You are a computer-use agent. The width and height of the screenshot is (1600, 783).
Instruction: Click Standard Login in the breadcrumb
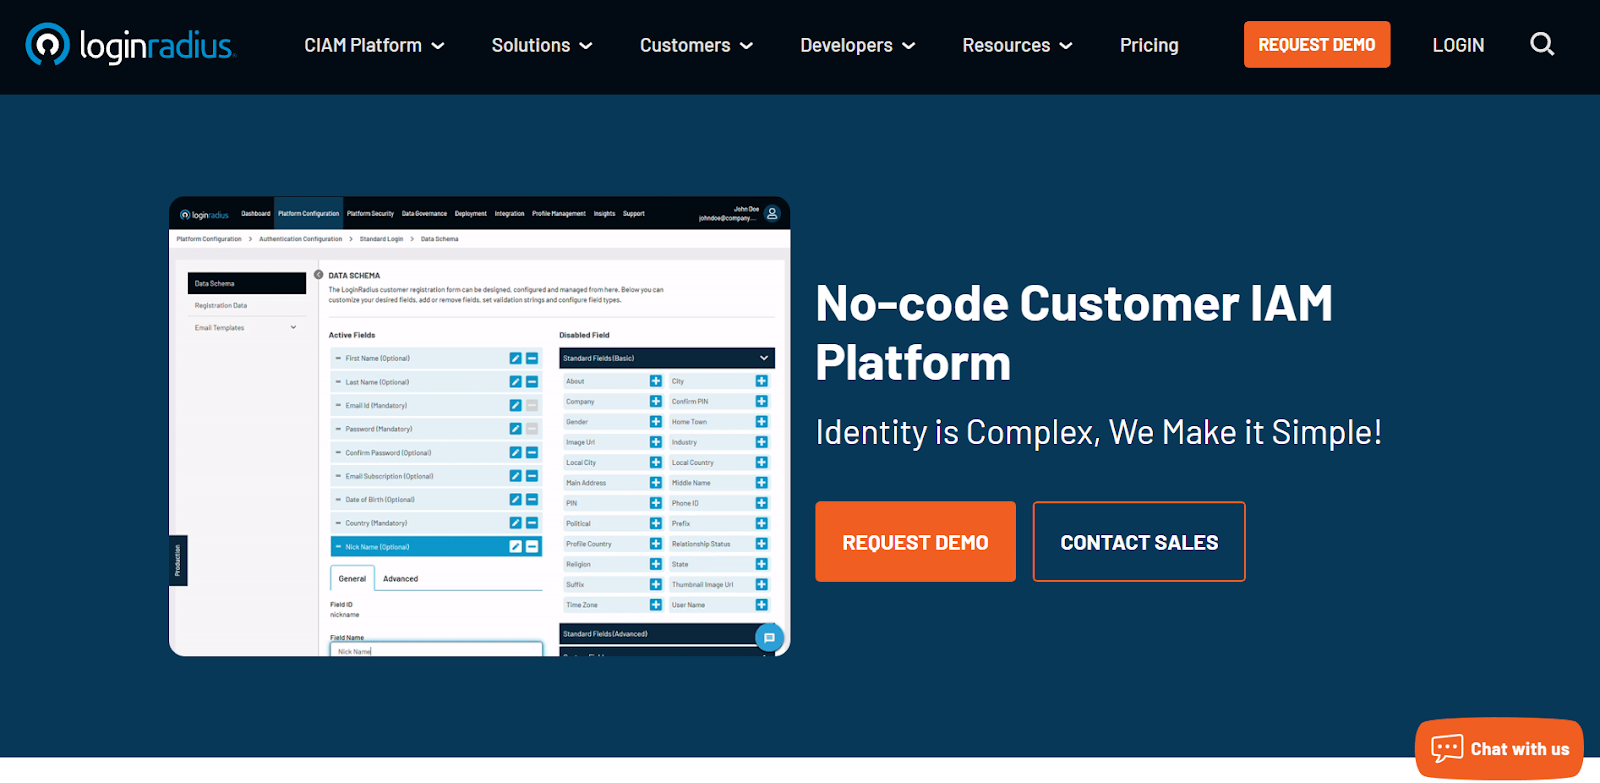click(x=381, y=239)
